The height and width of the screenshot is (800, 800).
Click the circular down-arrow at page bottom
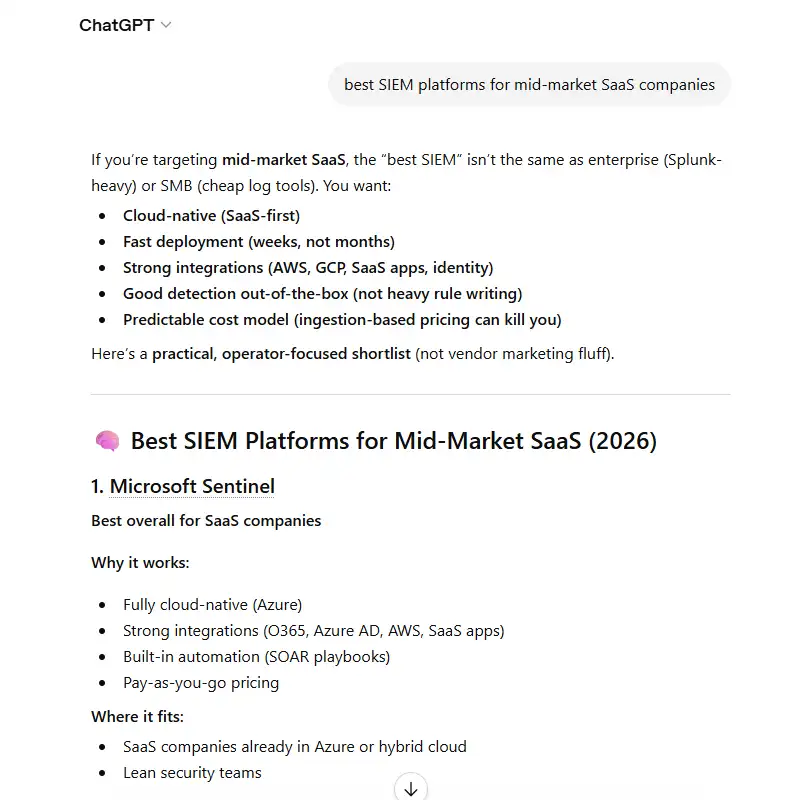[410, 788]
